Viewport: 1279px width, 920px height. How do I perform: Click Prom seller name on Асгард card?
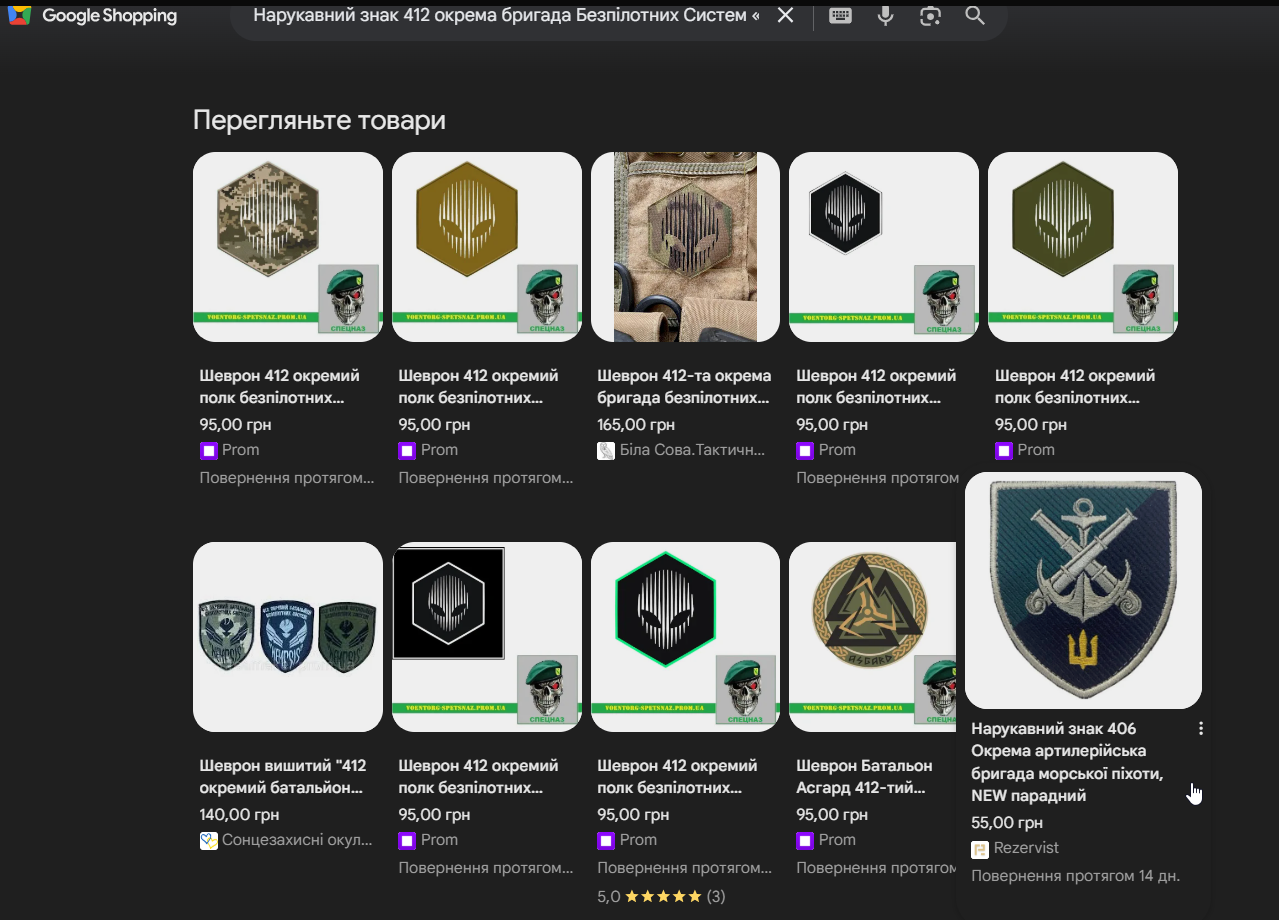point(837,841)
